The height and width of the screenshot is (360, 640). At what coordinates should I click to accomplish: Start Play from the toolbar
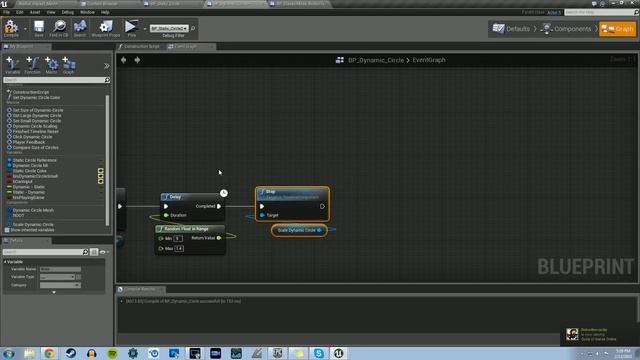click(131, 29)
